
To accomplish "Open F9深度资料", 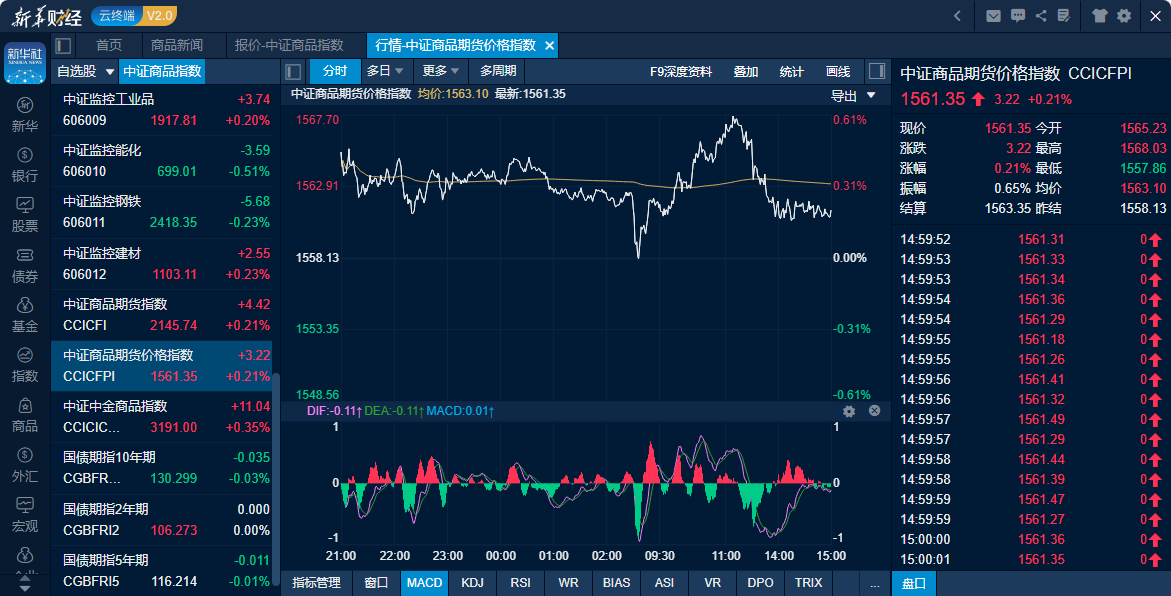I will 680,72.
